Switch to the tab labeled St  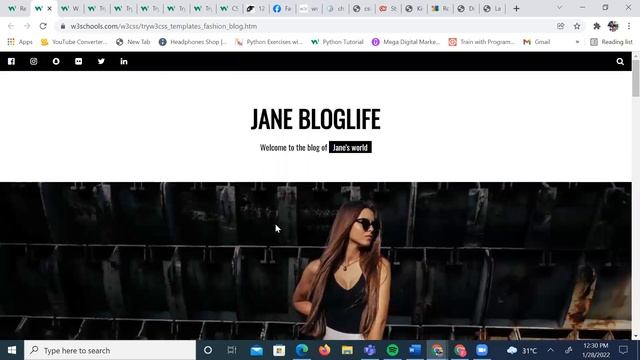click(388, 8)
